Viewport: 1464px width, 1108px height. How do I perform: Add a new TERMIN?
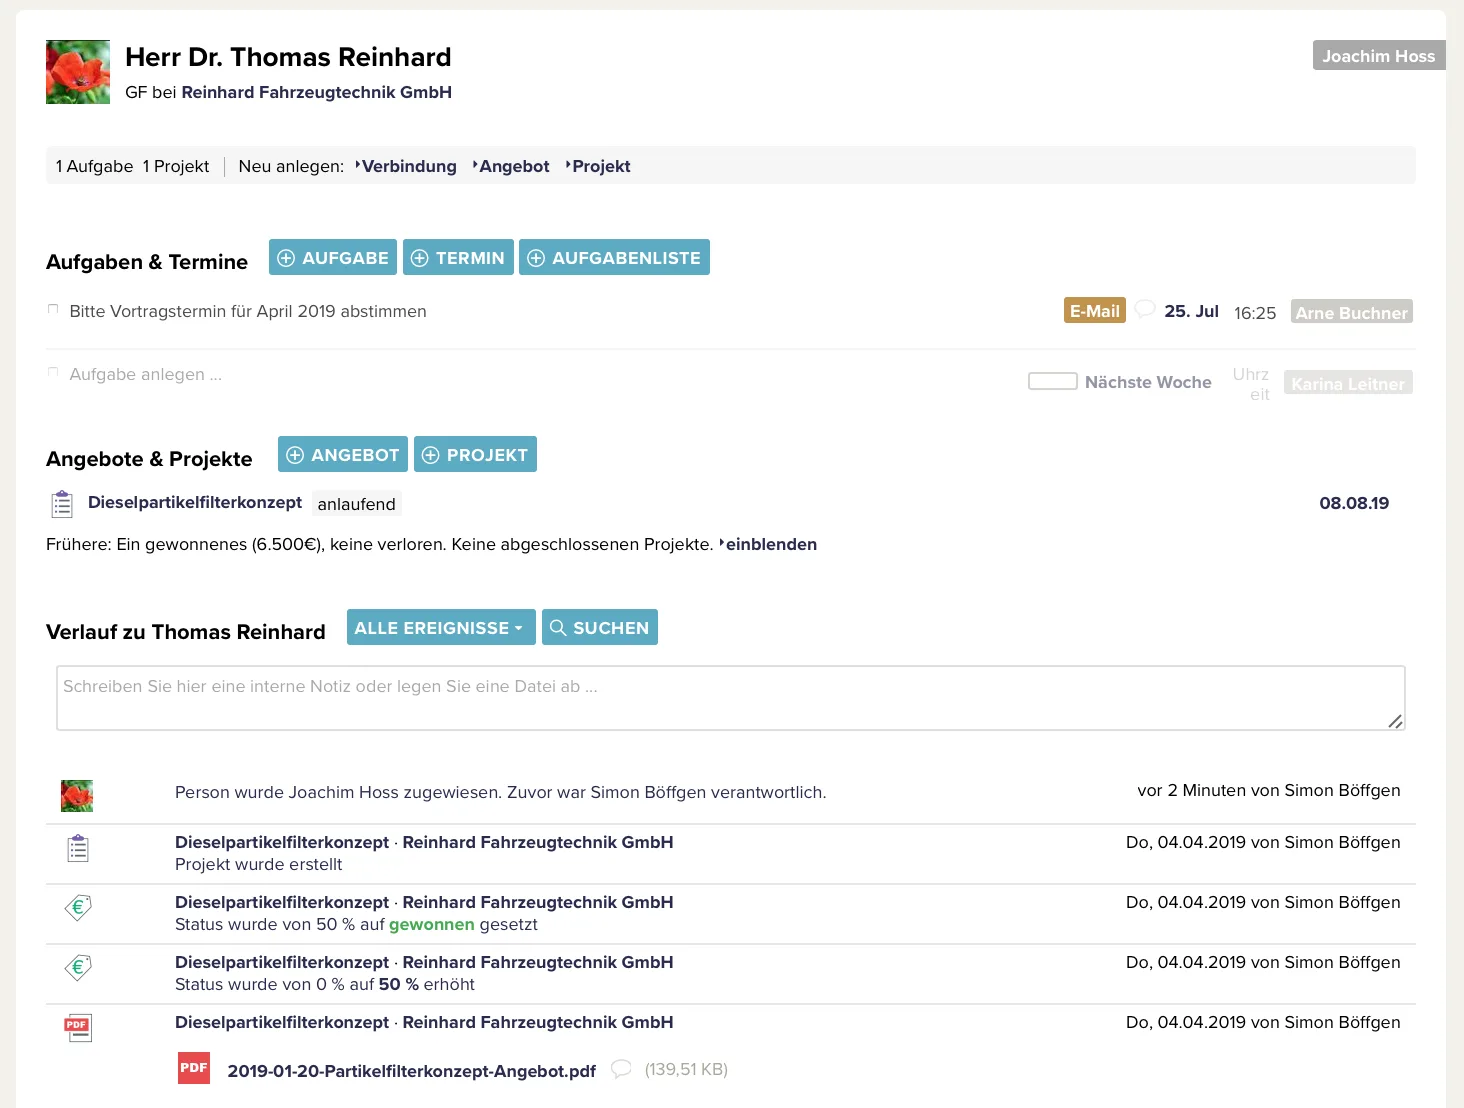458,257
